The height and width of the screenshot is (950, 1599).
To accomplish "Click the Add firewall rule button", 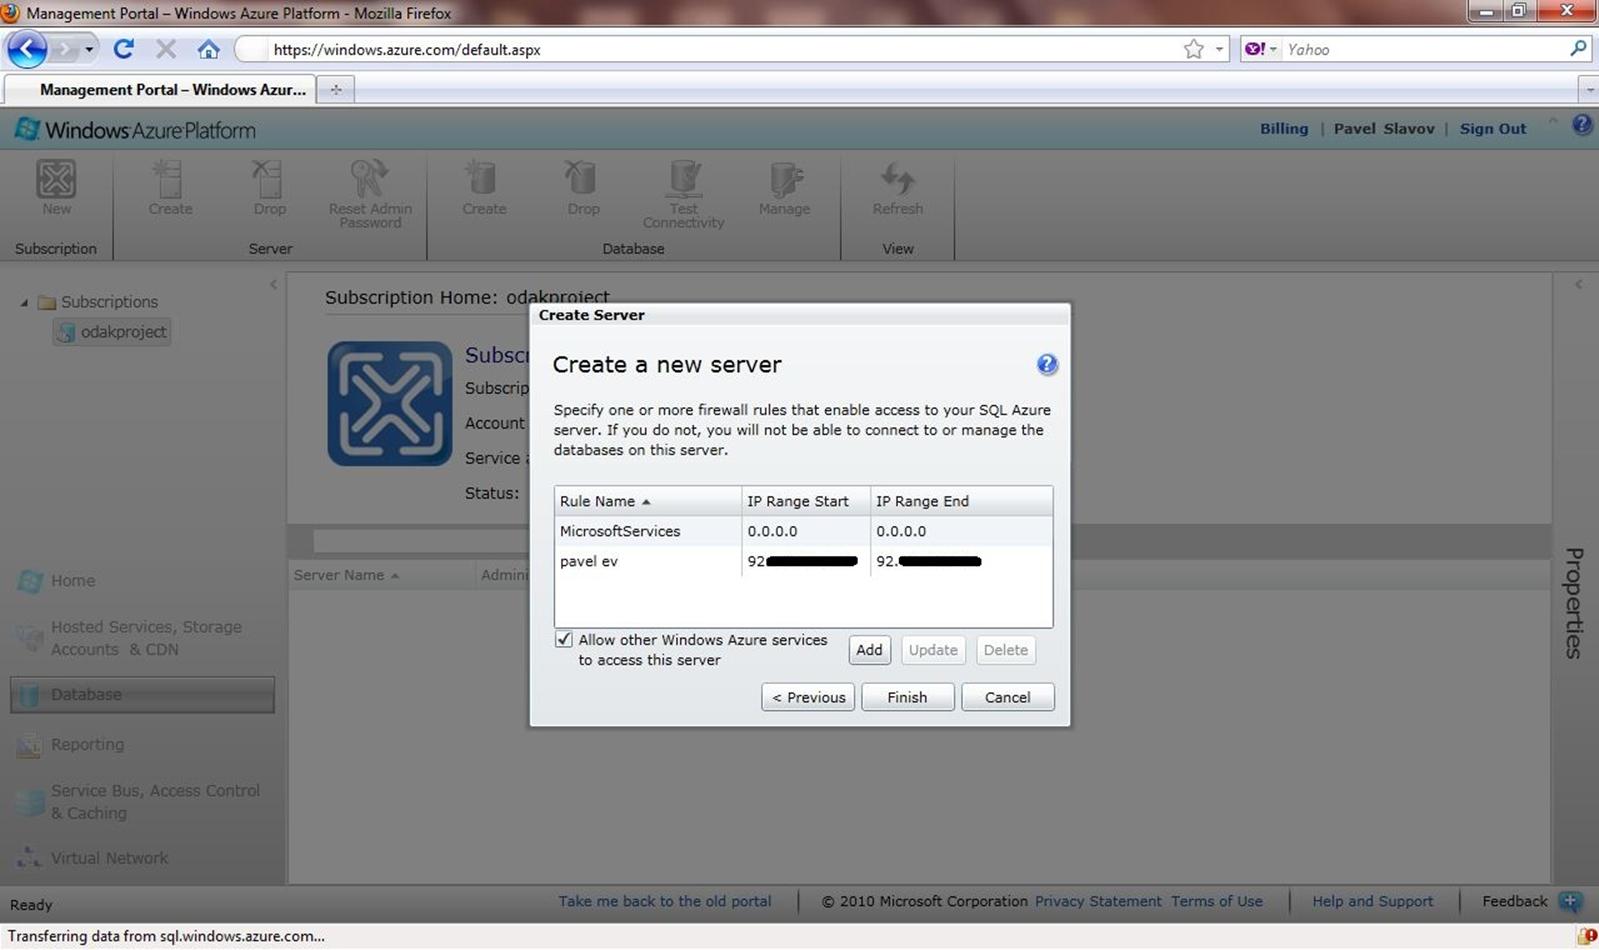I will pos(869,650).
